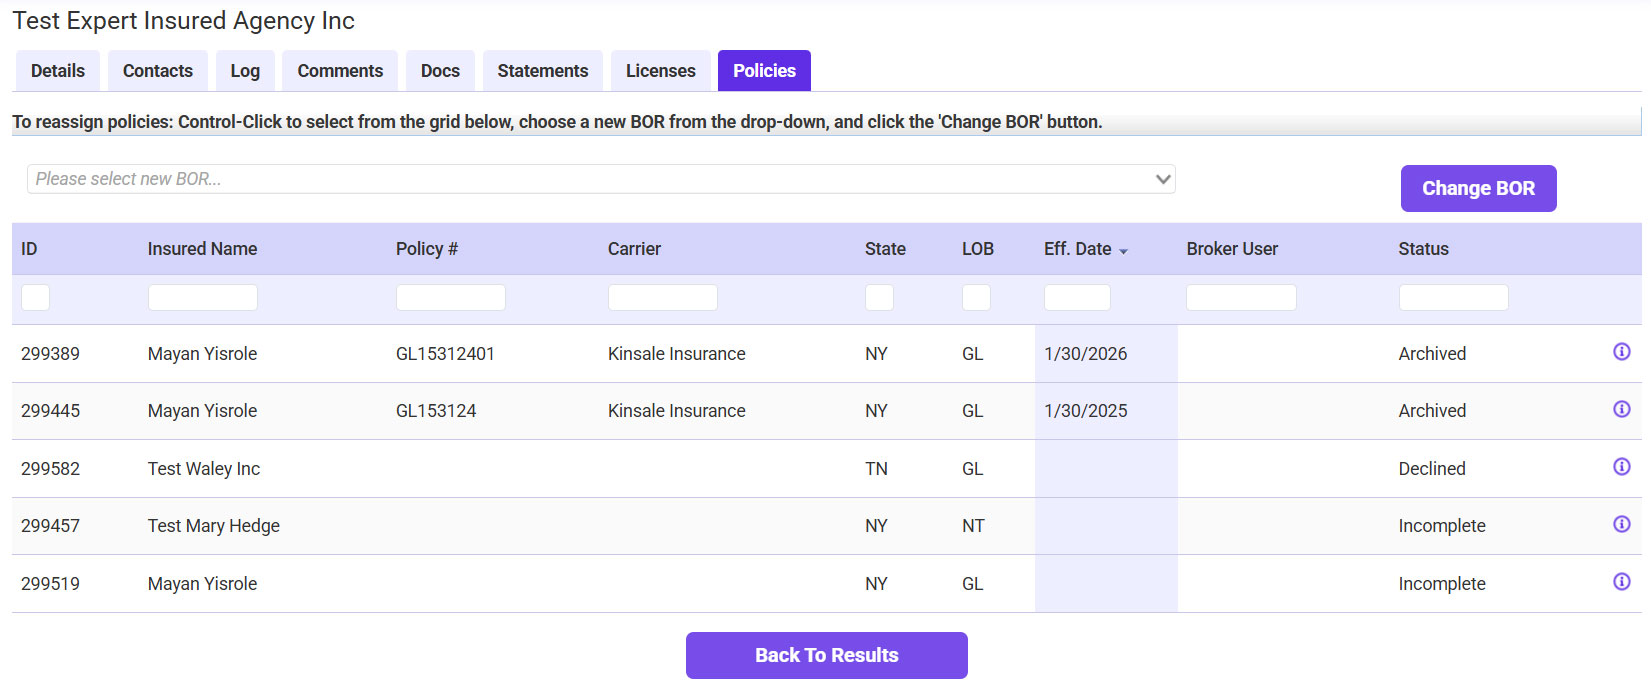Screen dimensions: 1651x682
Task: Click the Eff. Date sort arrow
Action: (1123, 251)
